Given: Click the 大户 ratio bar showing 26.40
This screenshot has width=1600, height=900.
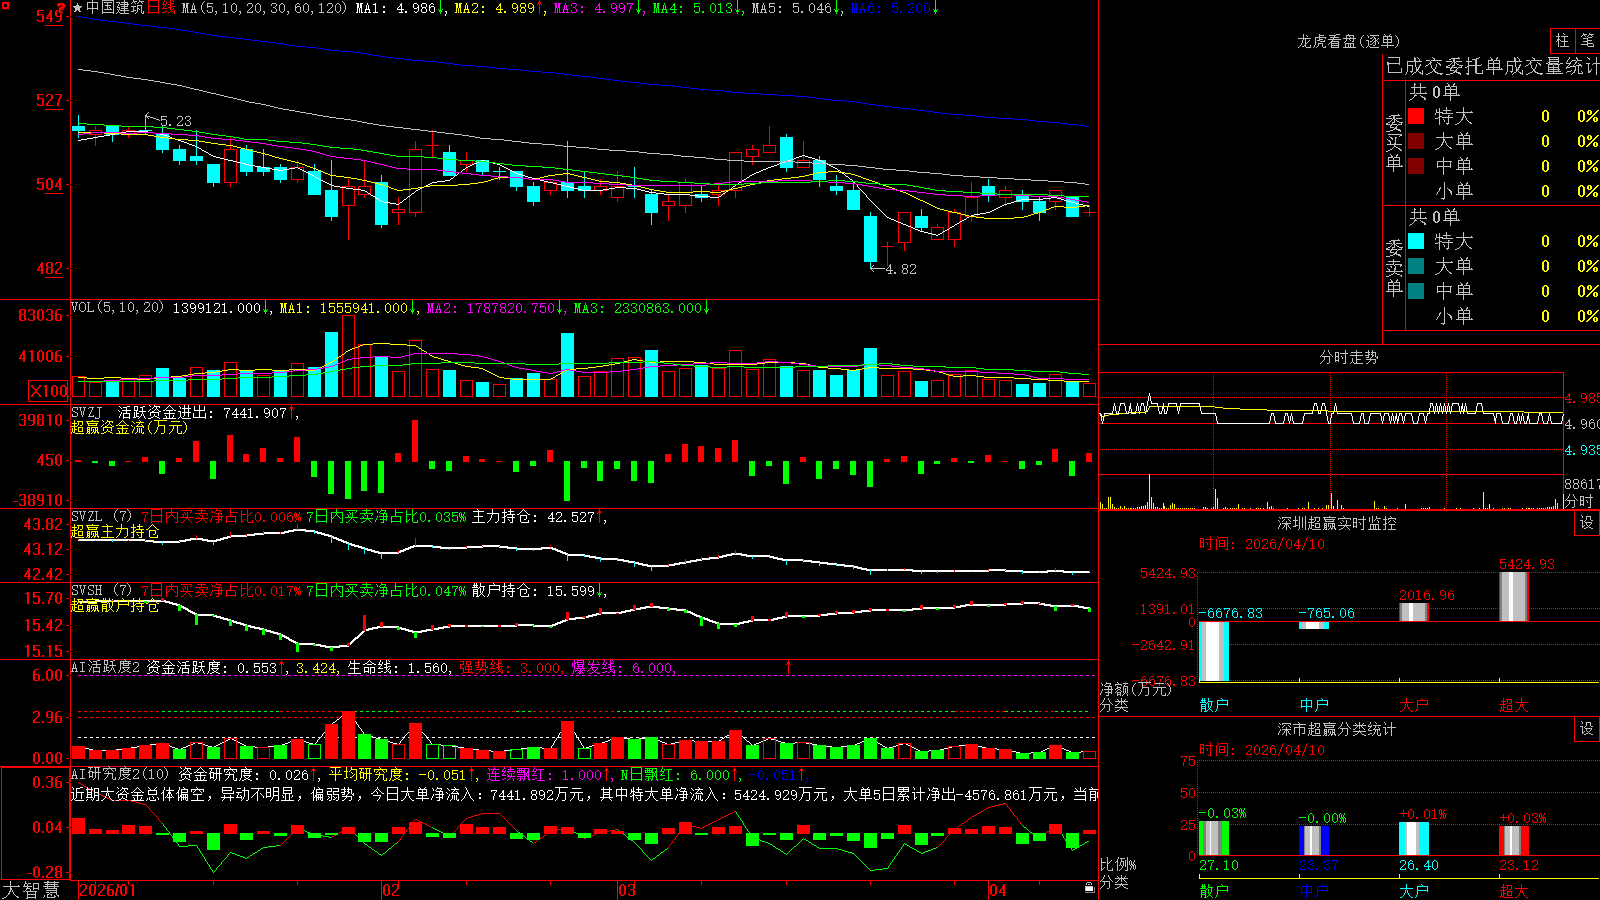Looking at the screenshot, I should pyautogui.click(x=1414, y=839).
